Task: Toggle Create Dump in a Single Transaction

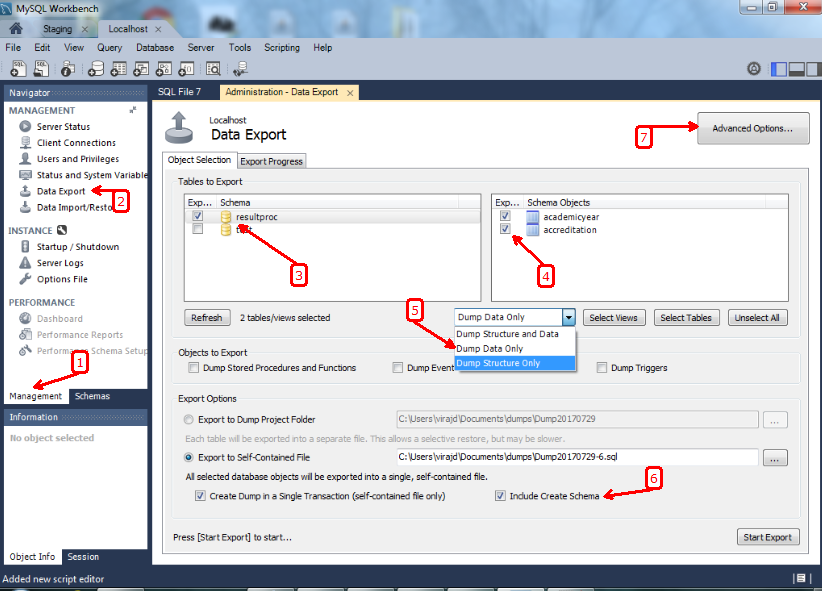Action: pyautogui.click(x=200, y=496)
